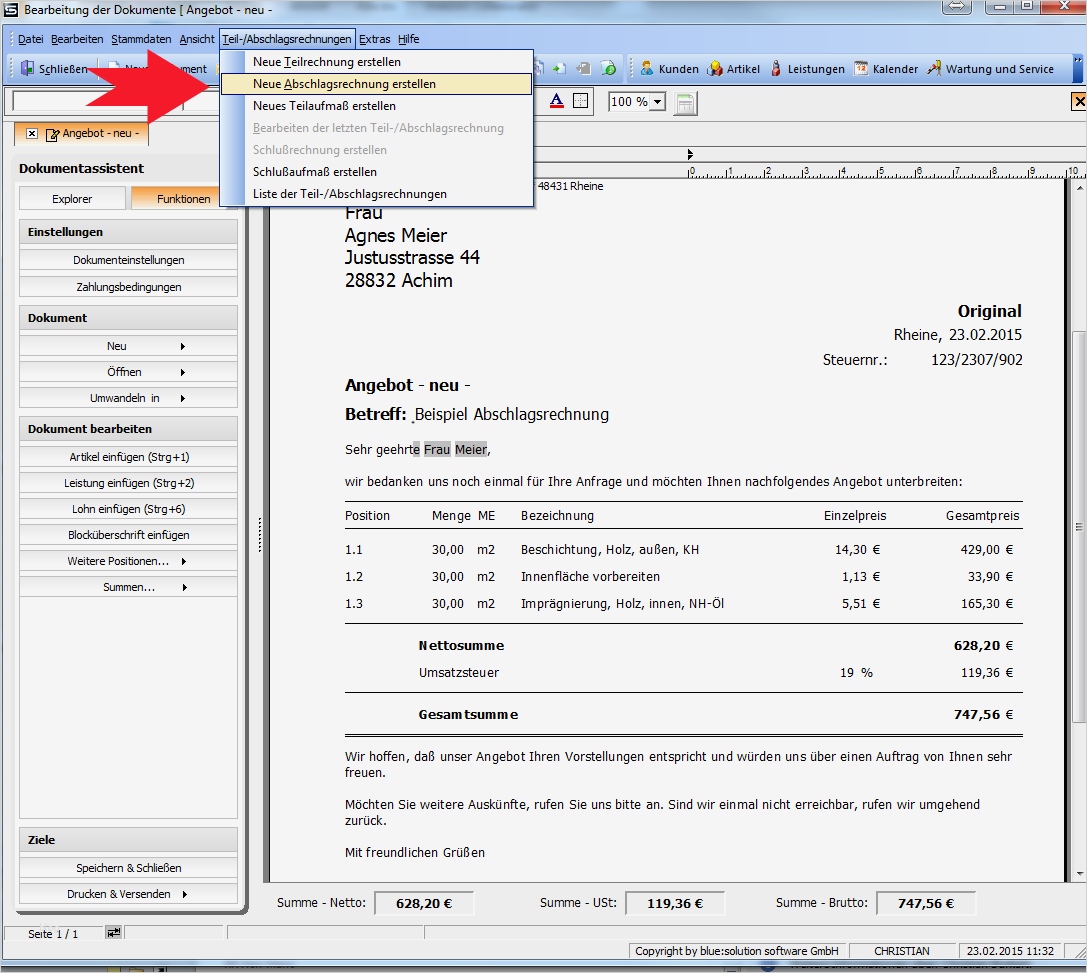
Task: Click the 'Beispiel Abschlagsrechnung' subject text
Action: pos(512,414)
